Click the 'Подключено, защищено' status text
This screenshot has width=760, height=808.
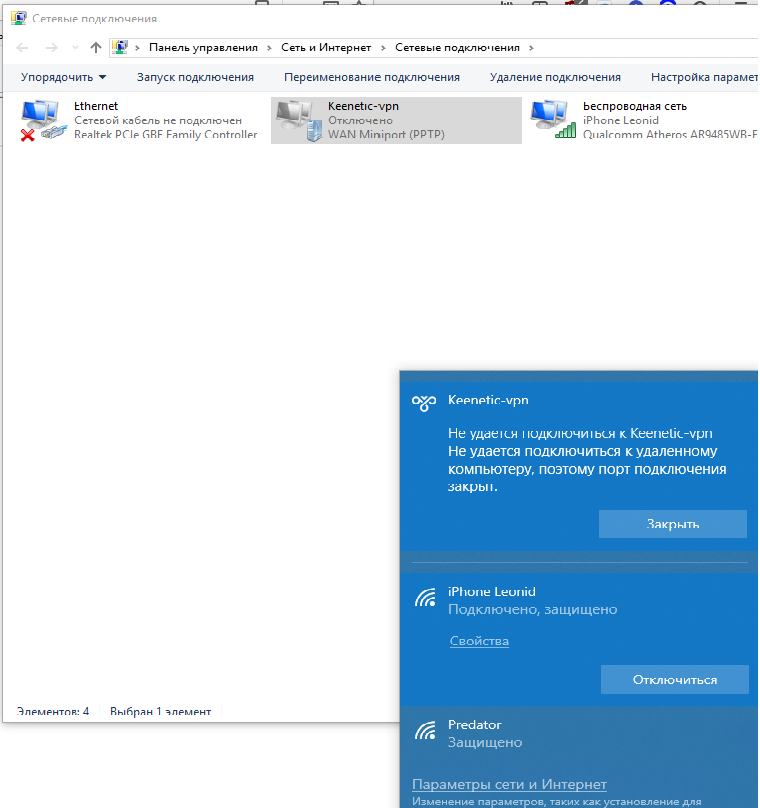pos(532,609)
